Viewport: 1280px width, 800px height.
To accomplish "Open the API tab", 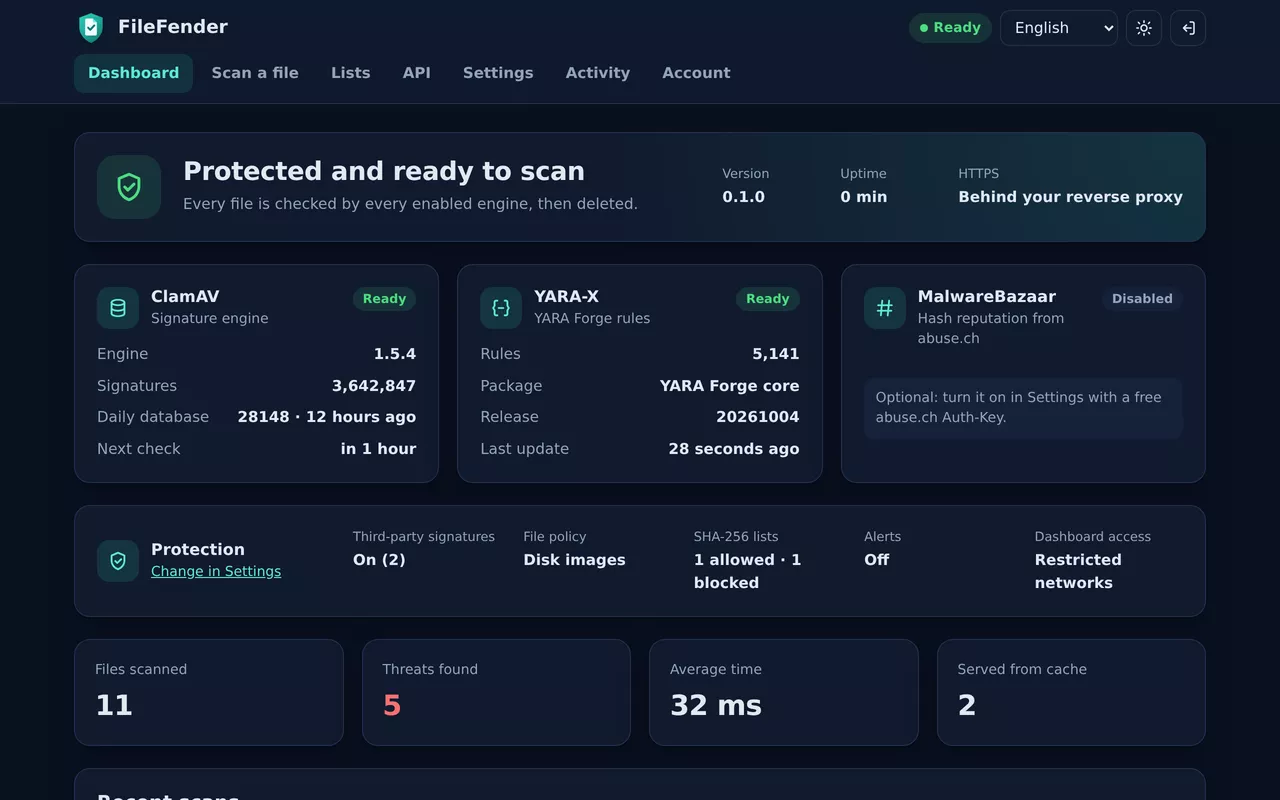I will (417, 73).
